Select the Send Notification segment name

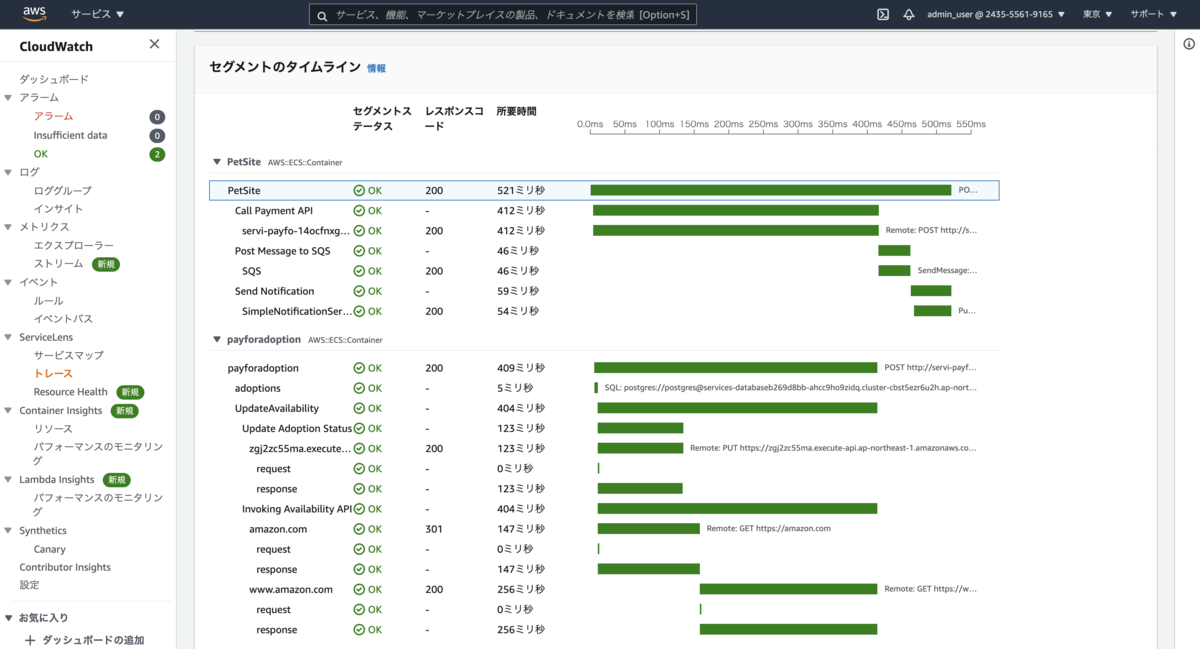click(x=274, y=291)
